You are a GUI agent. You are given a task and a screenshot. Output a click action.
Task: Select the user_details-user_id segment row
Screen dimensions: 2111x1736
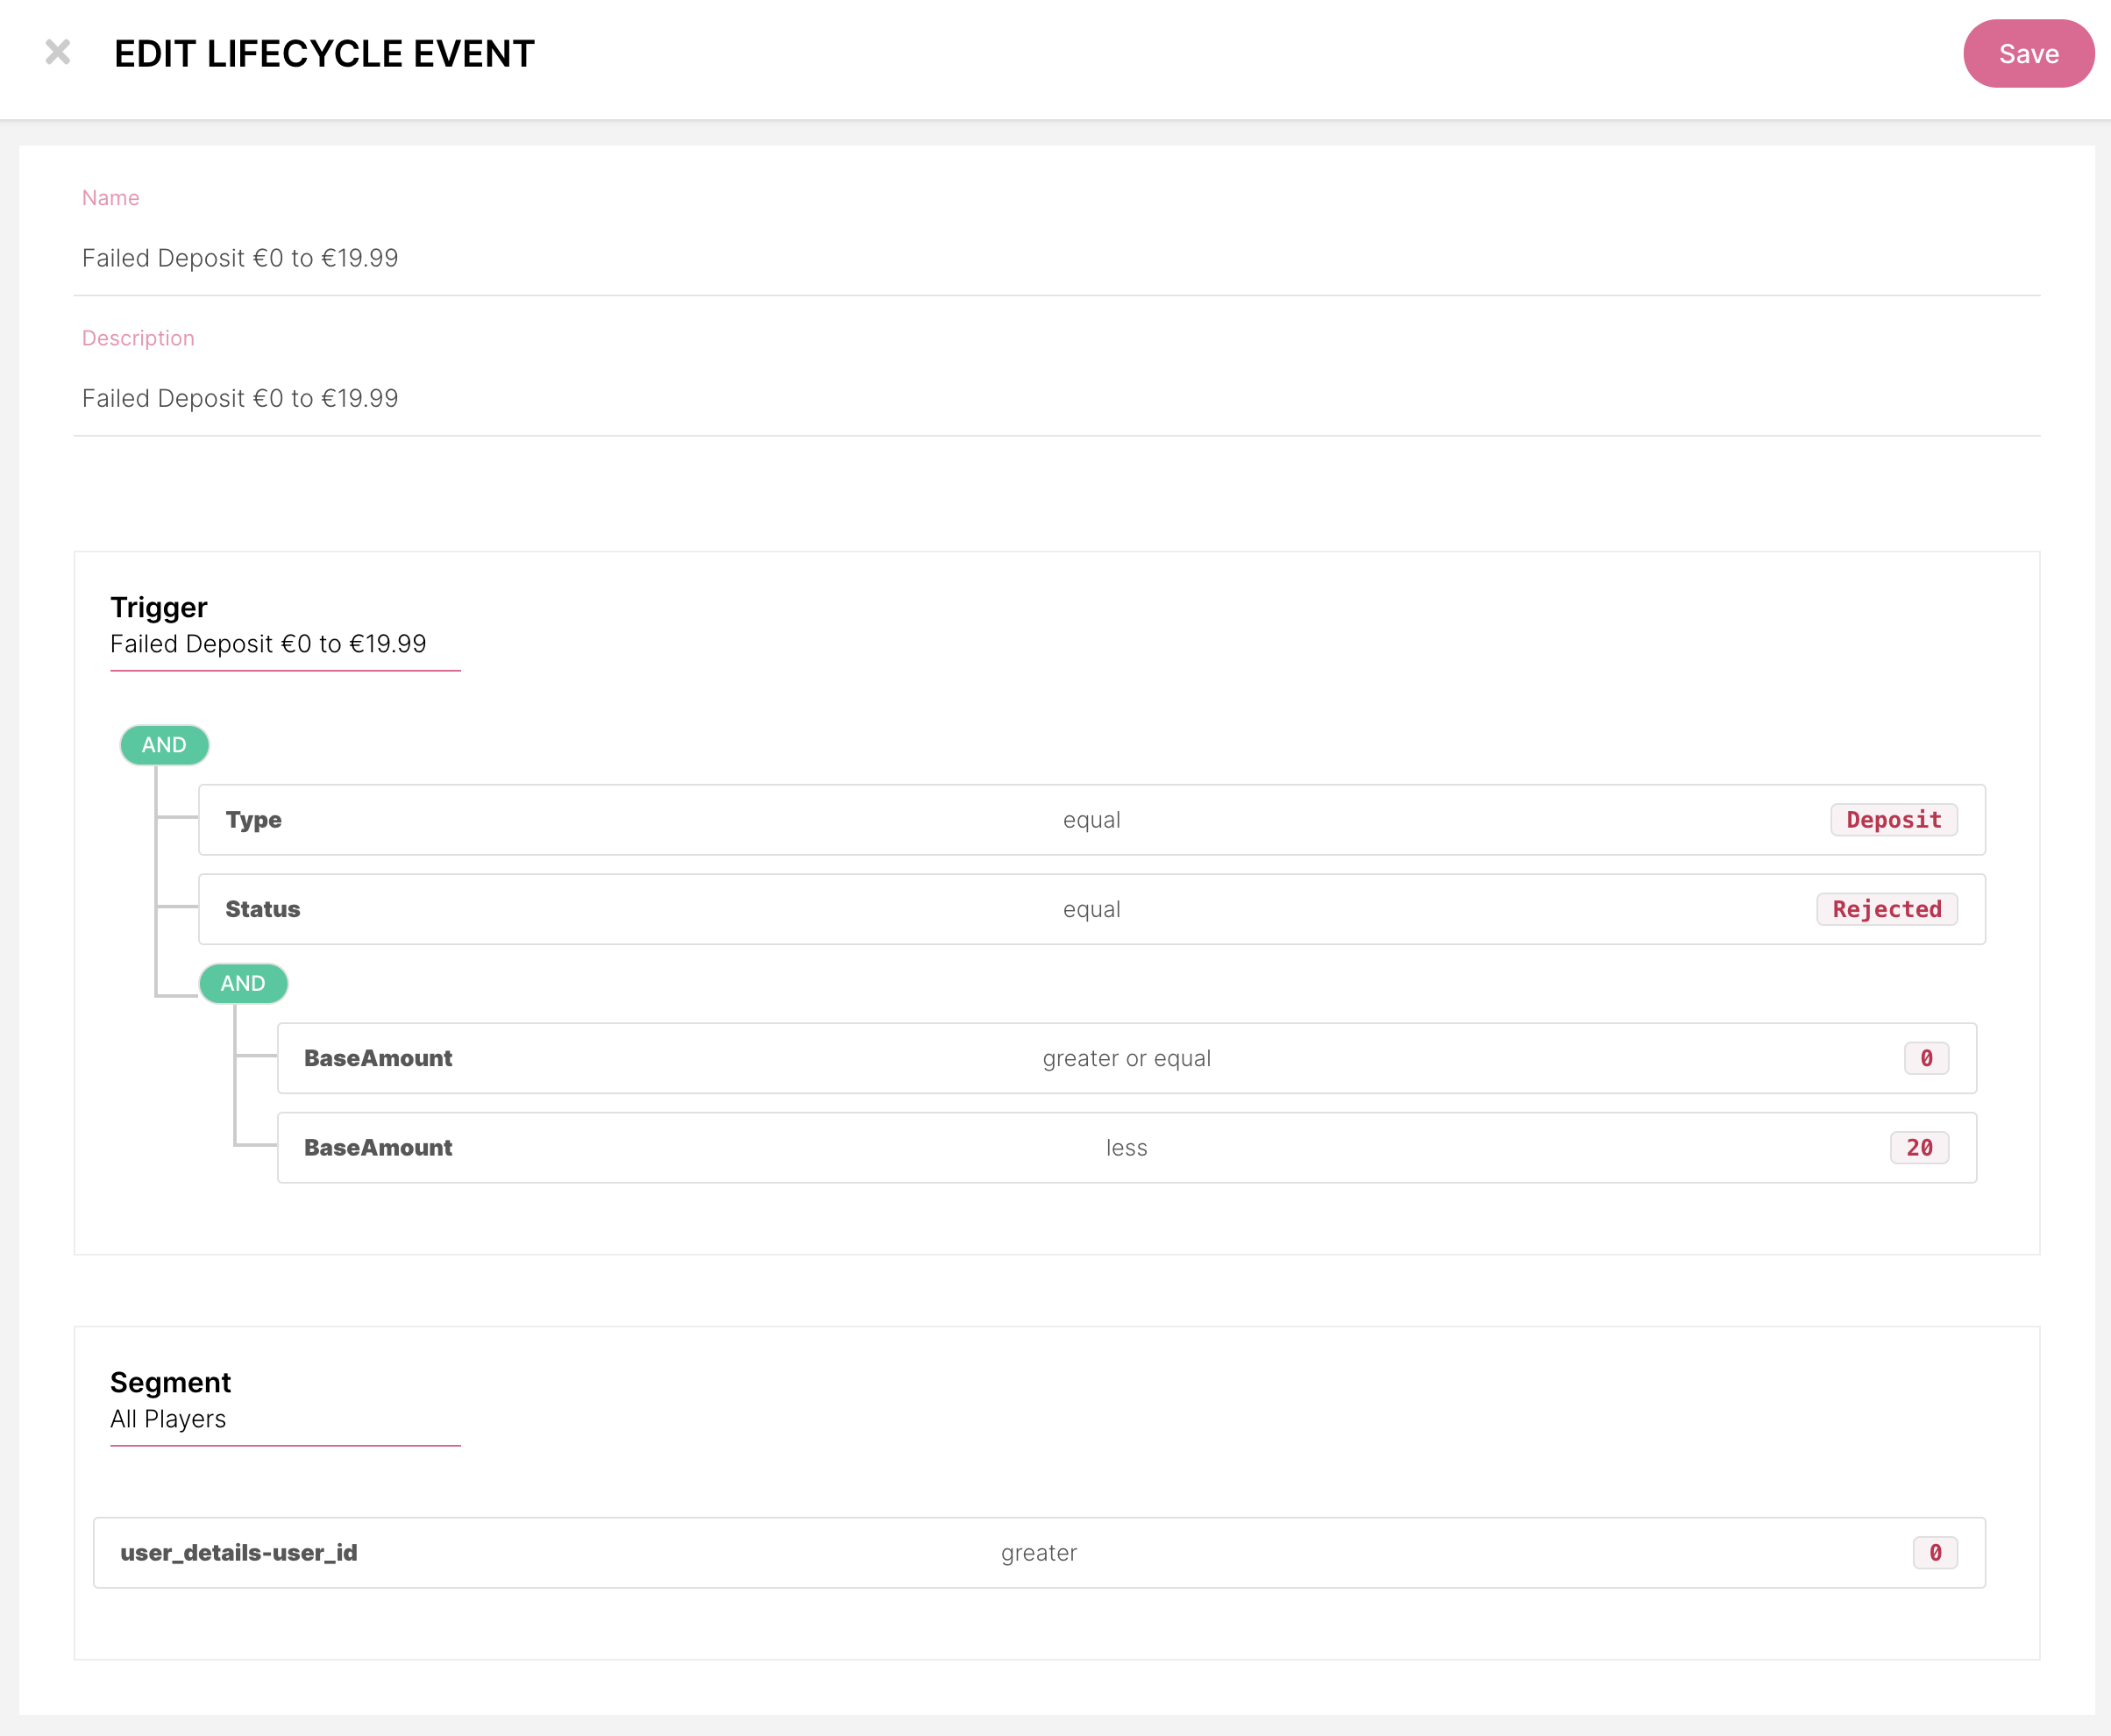(1038, 1553)
